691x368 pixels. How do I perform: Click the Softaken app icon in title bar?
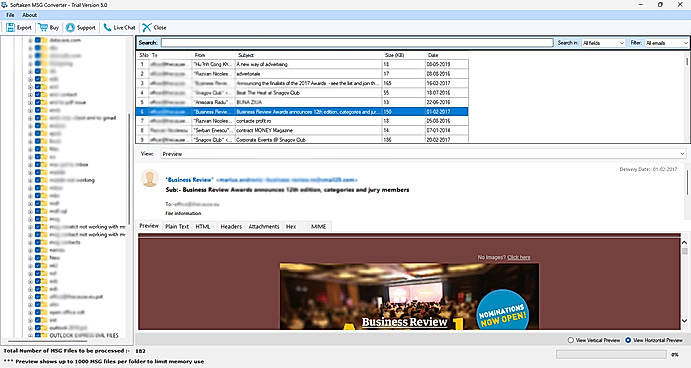[x=4, y=4]
